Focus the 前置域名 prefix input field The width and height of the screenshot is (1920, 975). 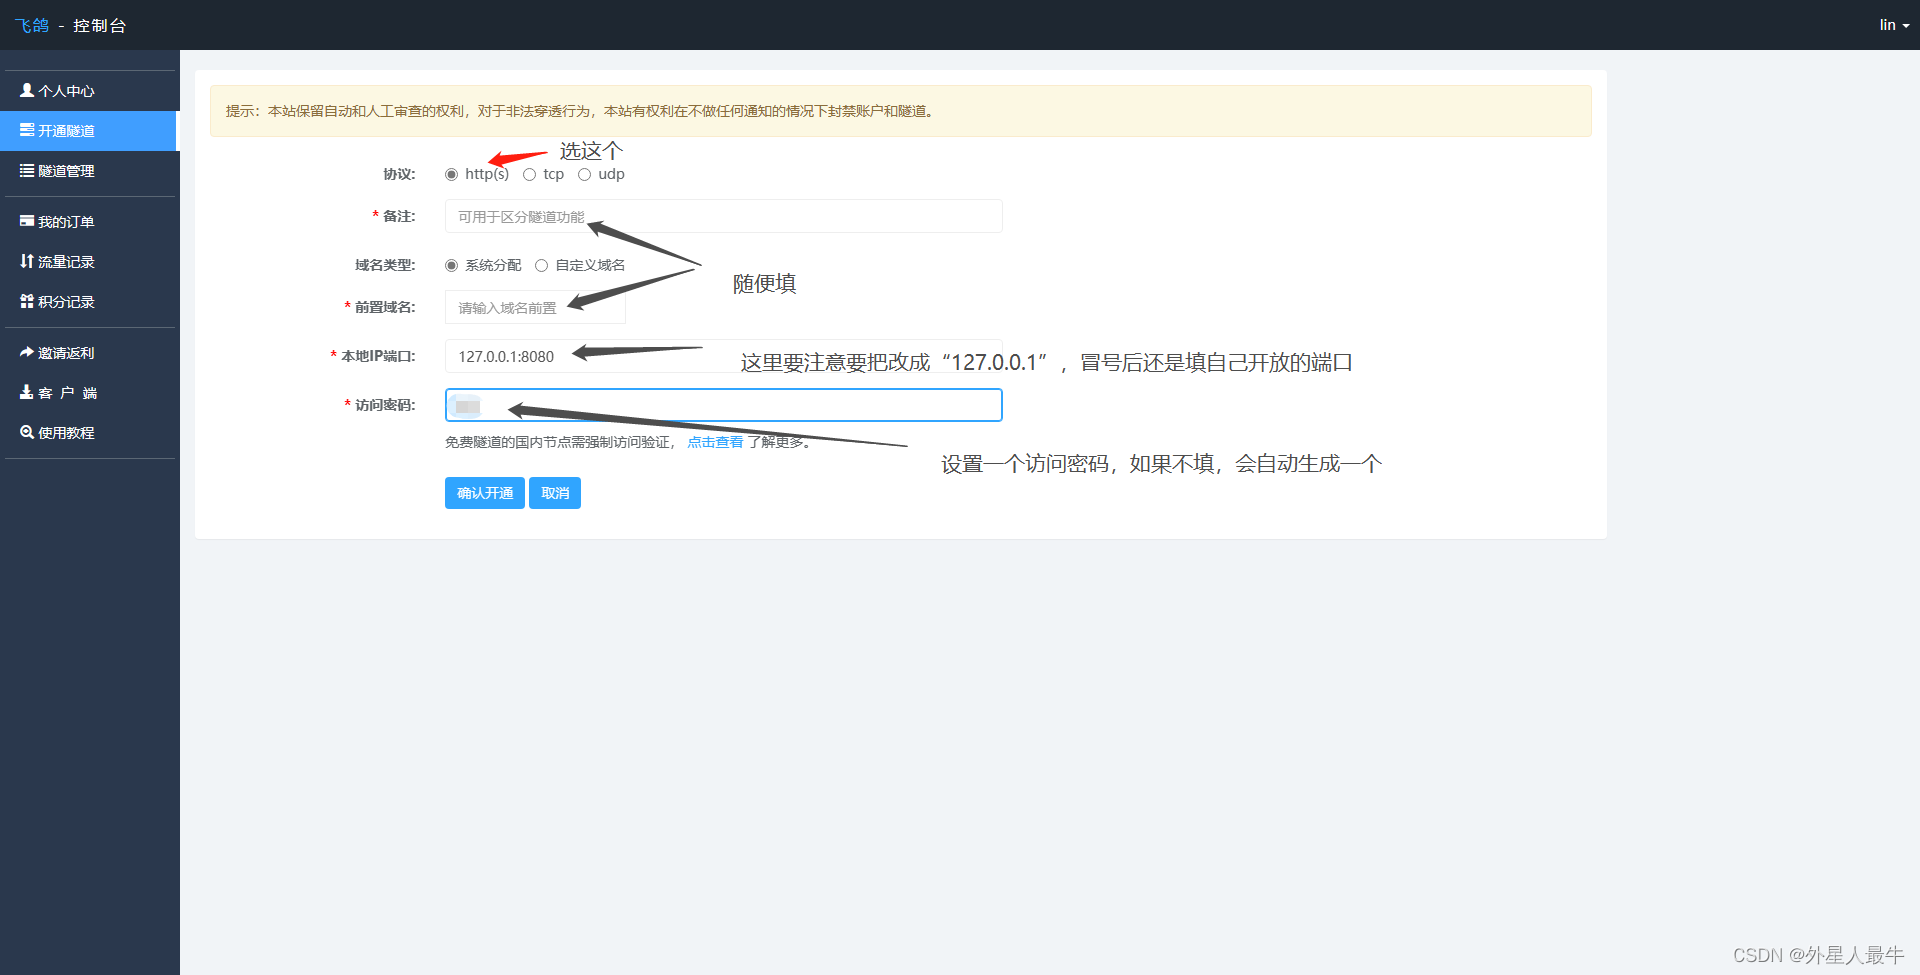[x=535, y=307]
